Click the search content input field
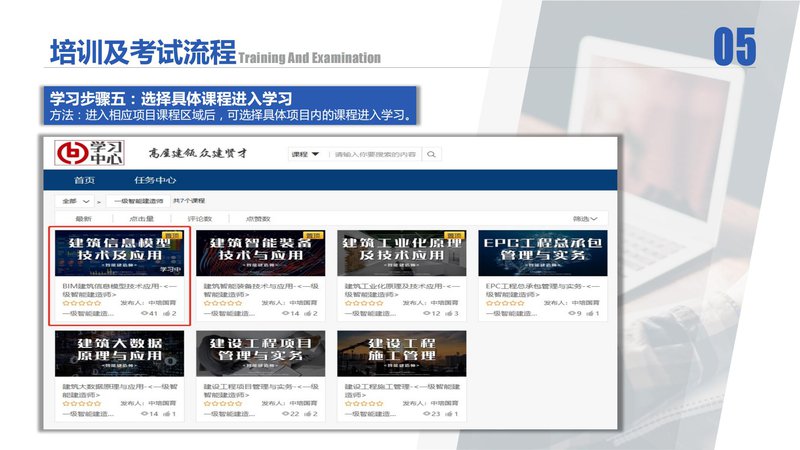Screen dimensions: 800x450 tap(375, 154)
